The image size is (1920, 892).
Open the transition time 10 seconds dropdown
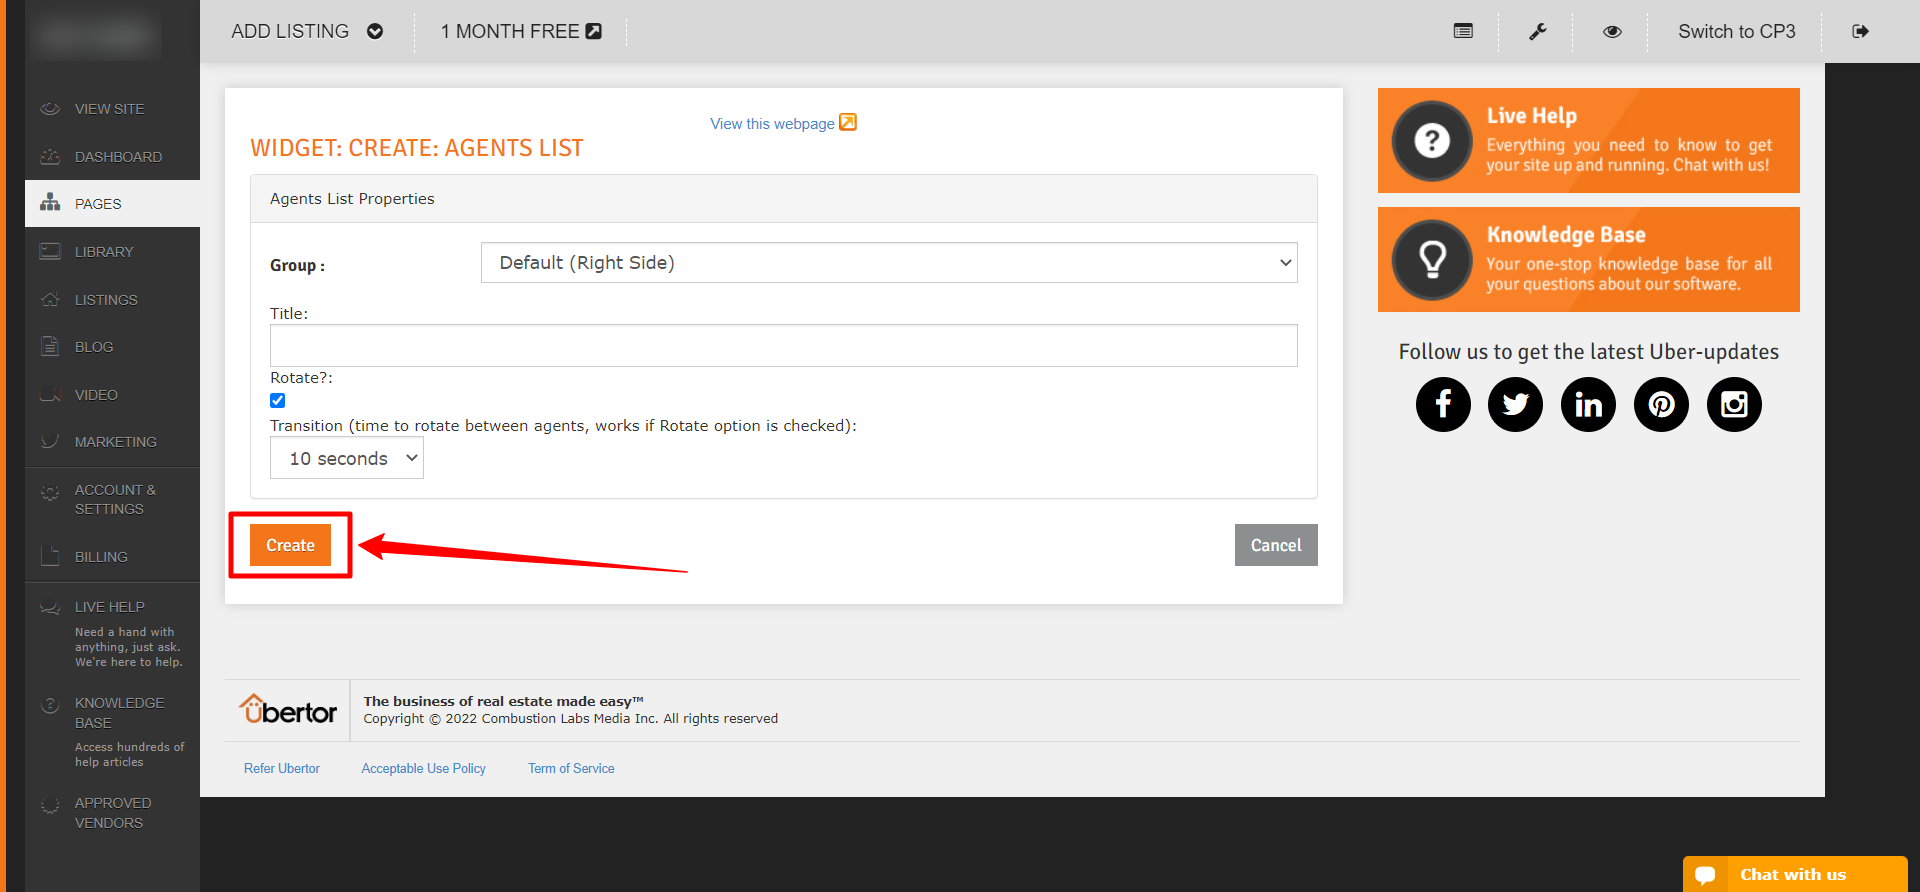(347, 458)
